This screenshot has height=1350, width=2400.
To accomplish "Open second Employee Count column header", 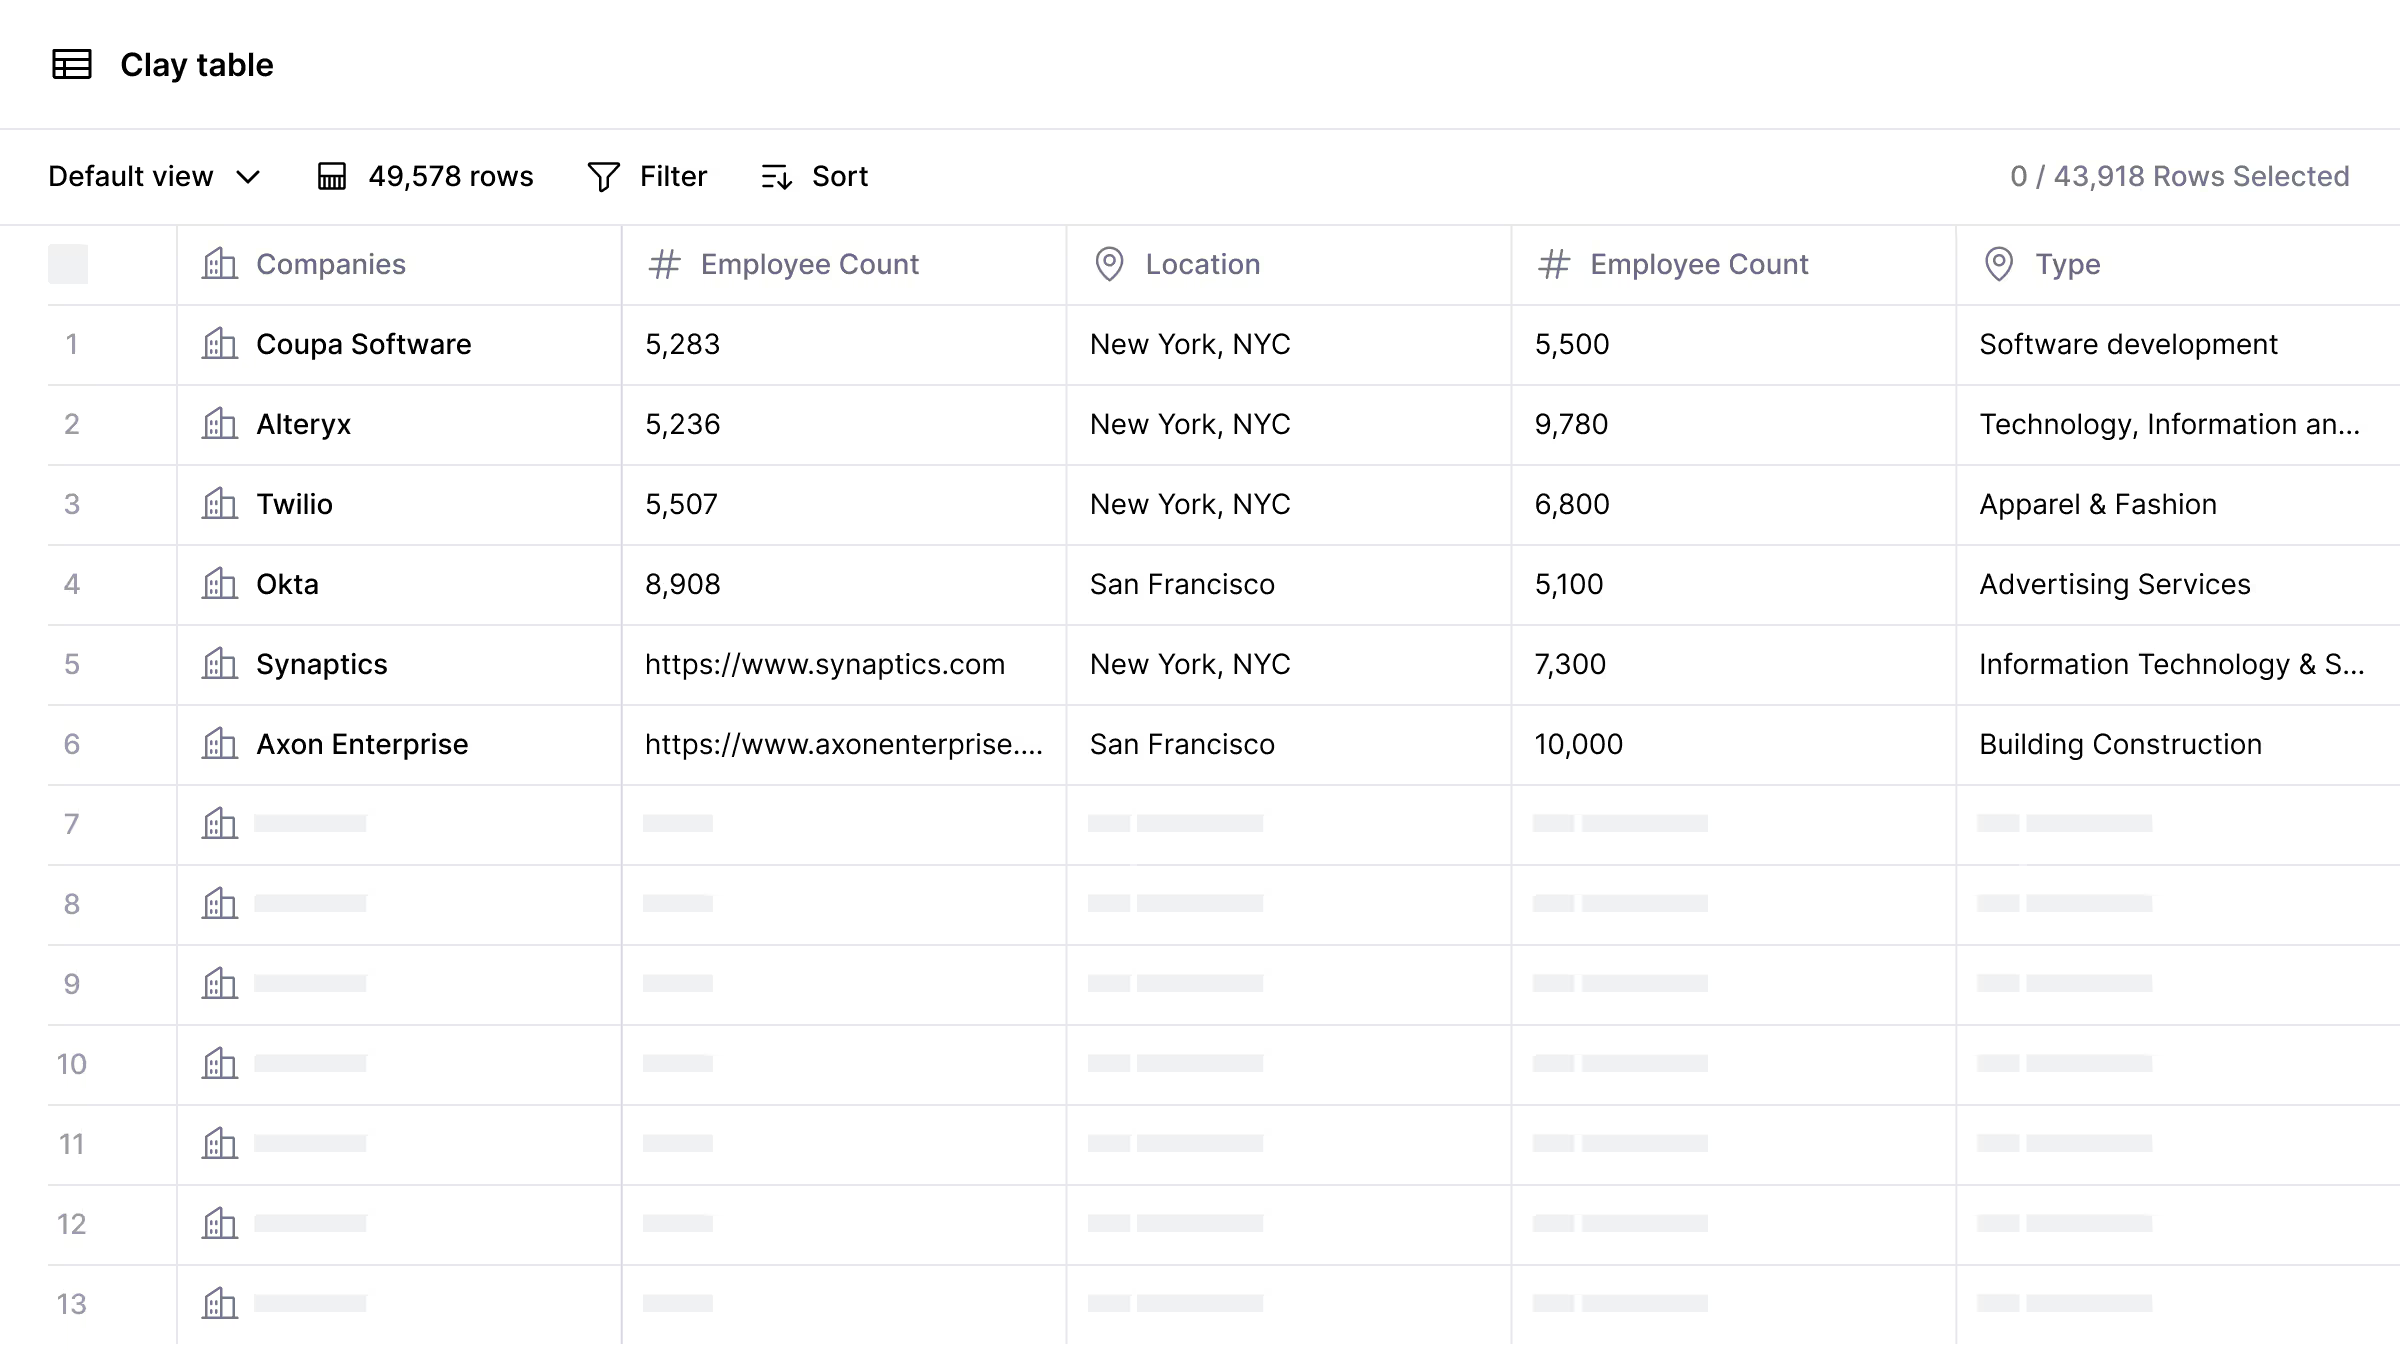I will (1698, 264).
